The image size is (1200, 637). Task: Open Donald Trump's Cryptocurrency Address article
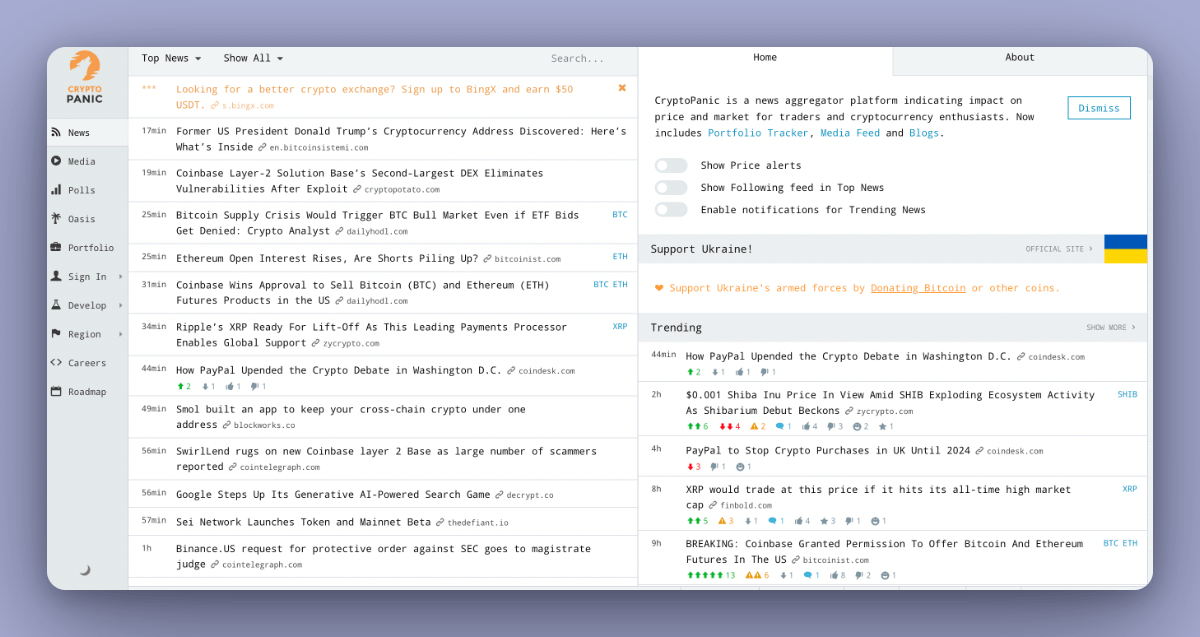coord(401,138)
